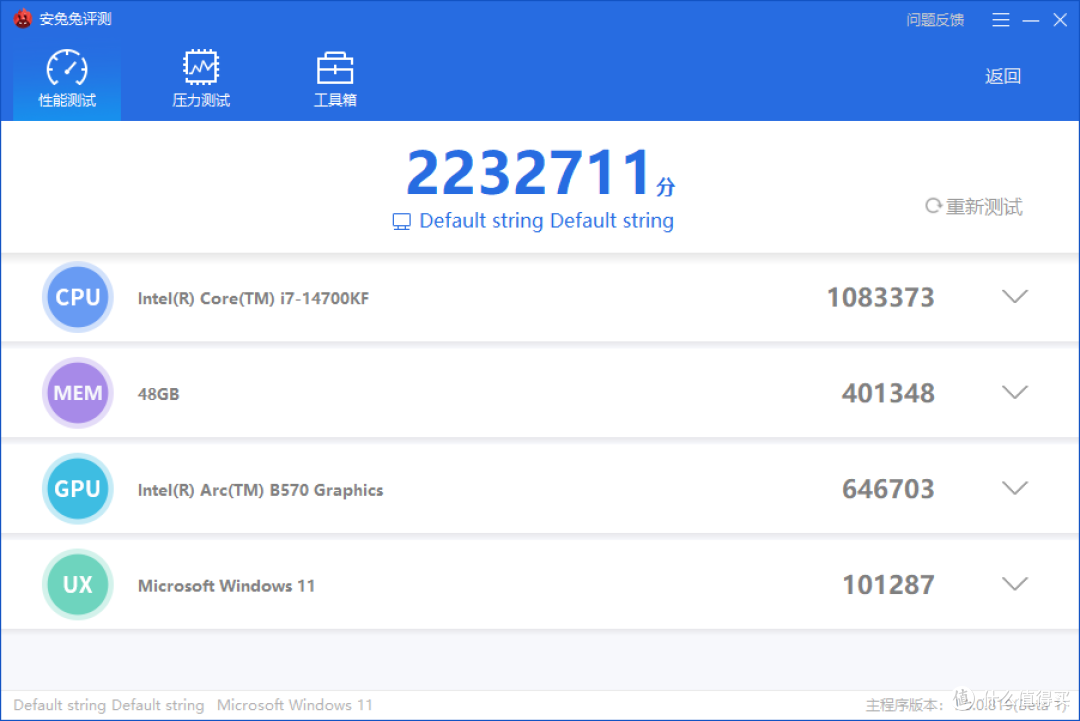Expand the GPU score details chevron
The height and width of the screenshot is (721, 1080).
(x=1015, y=488)
